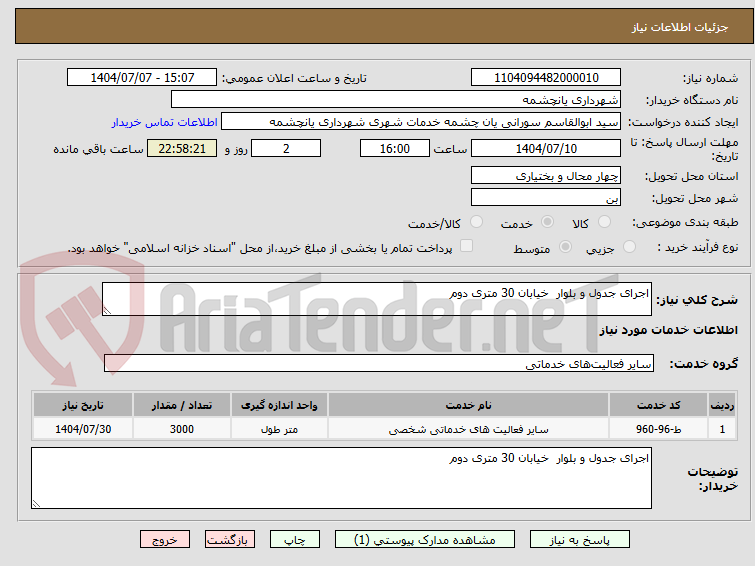Screen dimensions: 755x566
Task: Click the واحد اندازه گیری column header
Action: click(279, 405)
